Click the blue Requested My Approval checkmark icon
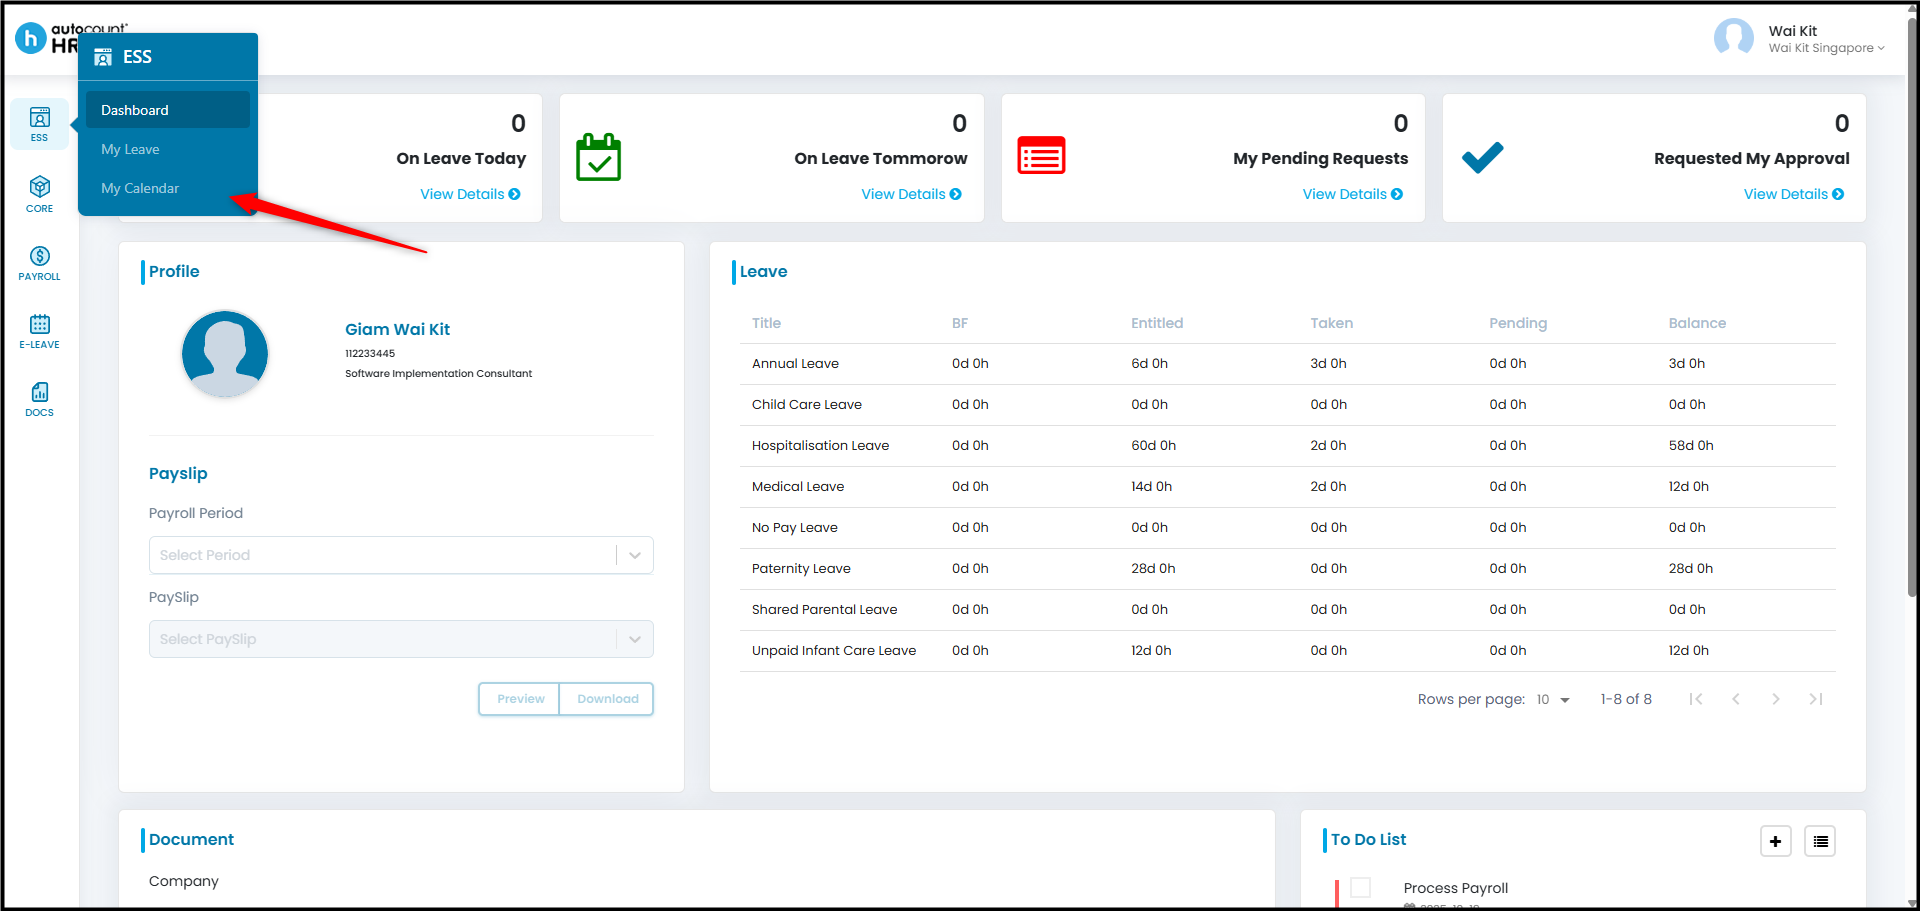1920x911 pixels. tap(1482, 157)
